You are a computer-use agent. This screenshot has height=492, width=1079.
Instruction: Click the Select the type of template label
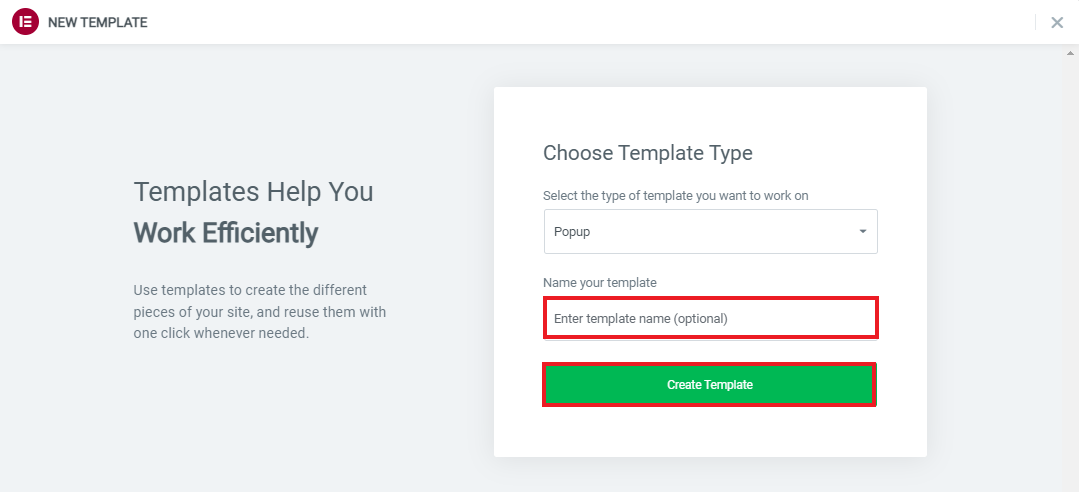(675, 196)
